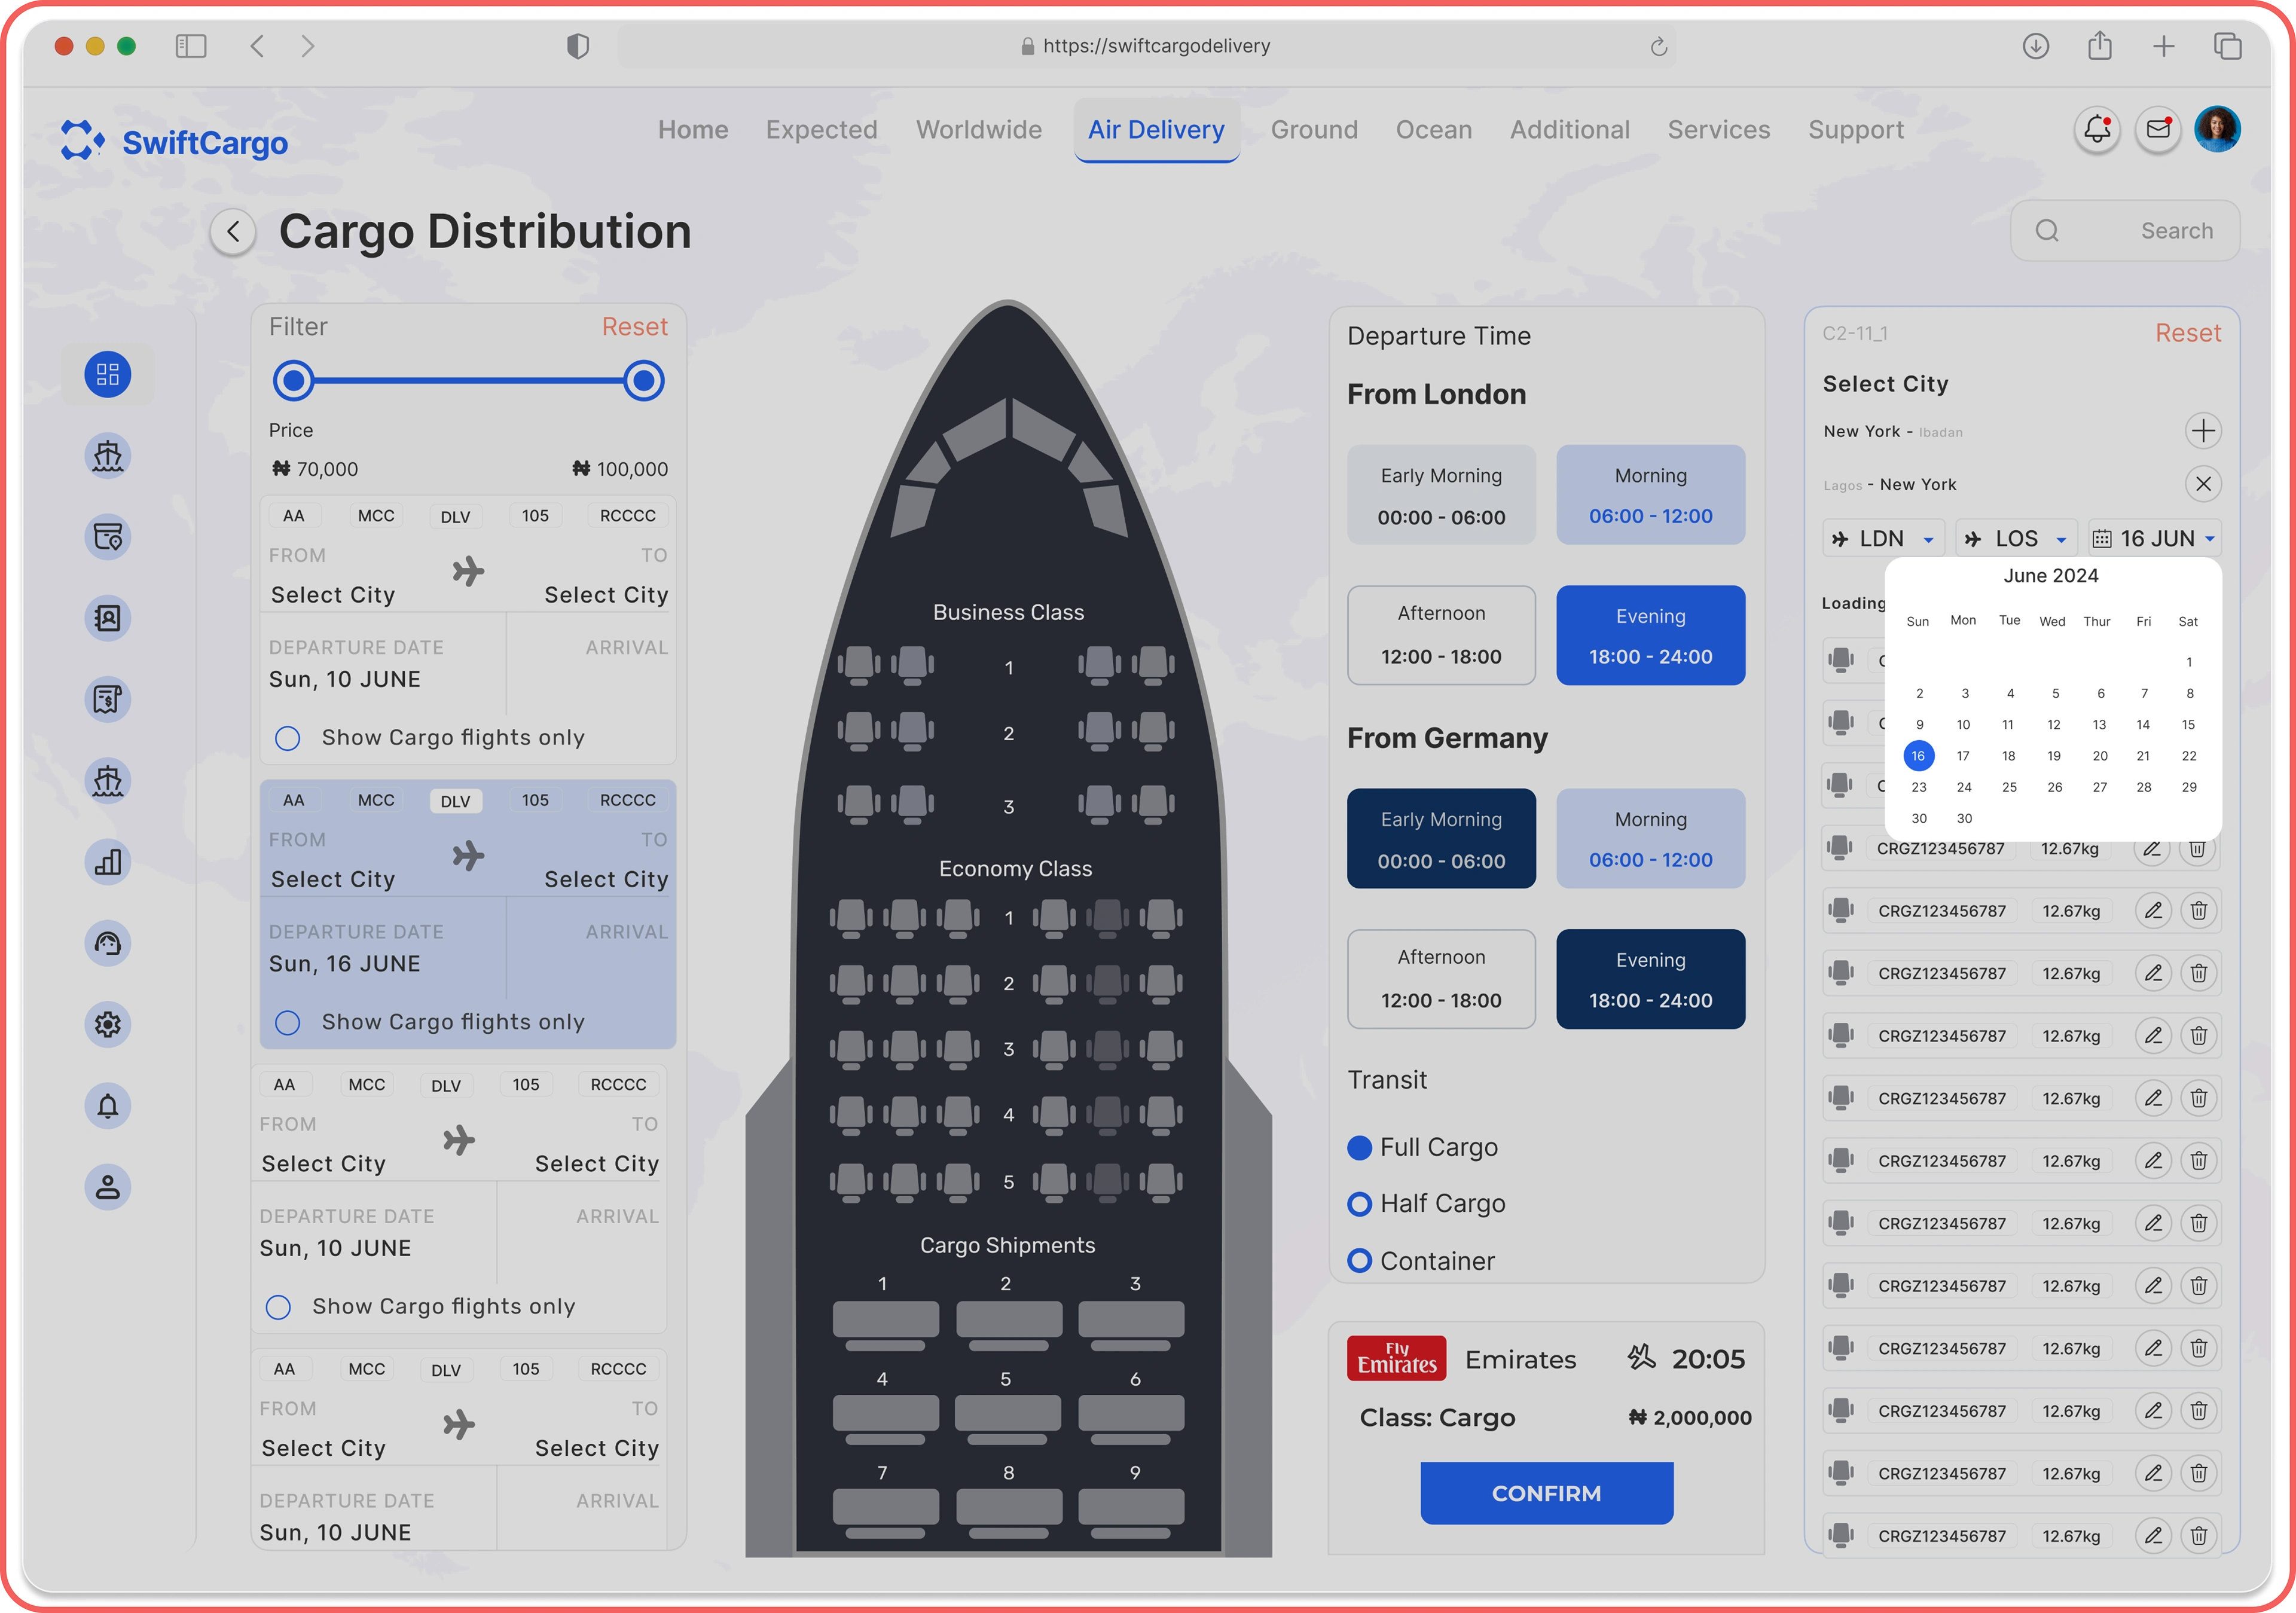Click the plus icon beside New York - Ibadan
Viewport: 2296px width, 1613px height.
click(2203, 431)
